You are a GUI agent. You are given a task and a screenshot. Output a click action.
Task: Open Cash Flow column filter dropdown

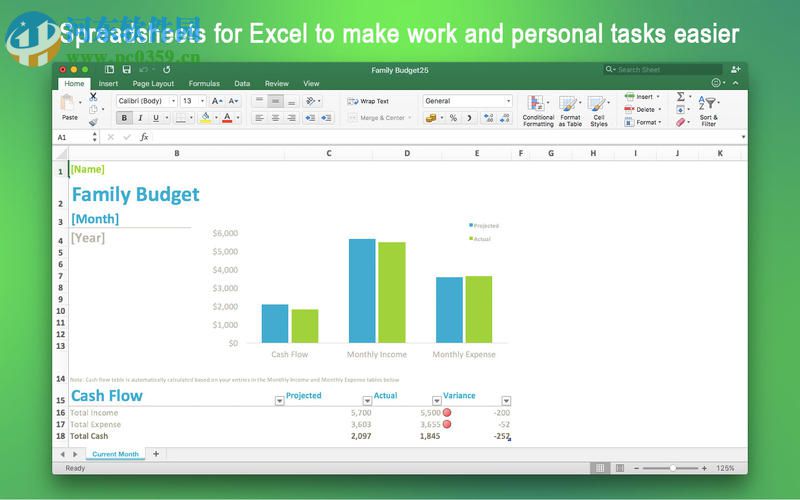pyautogui.click(x=279, y=401)
